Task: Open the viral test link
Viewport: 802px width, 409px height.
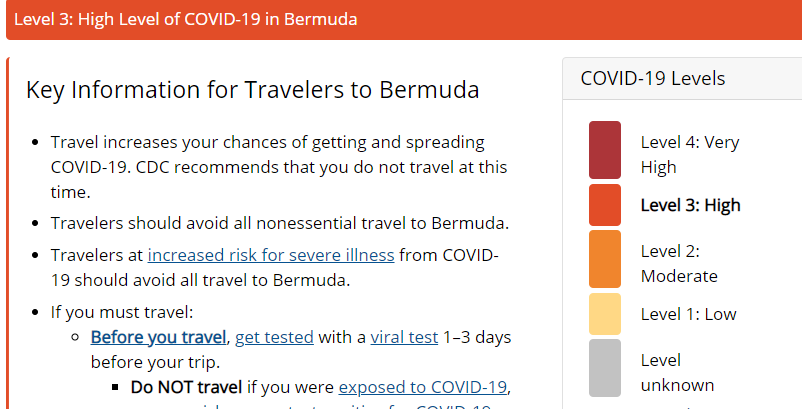Action: coord(404,337)
